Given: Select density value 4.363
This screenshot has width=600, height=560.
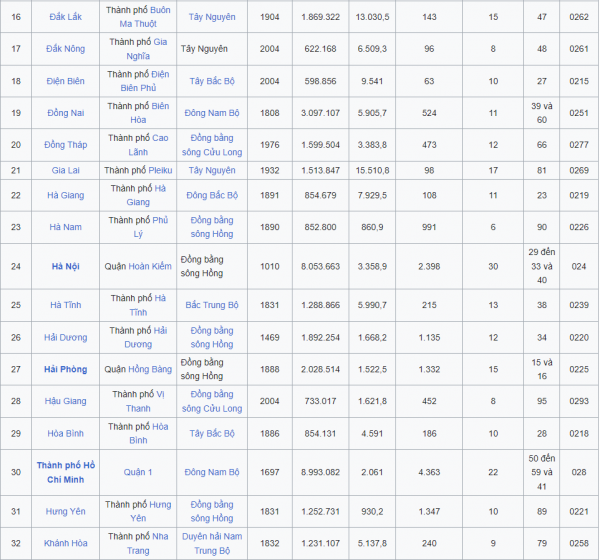Looking at the screenshot, I should [x=429, y=472].
